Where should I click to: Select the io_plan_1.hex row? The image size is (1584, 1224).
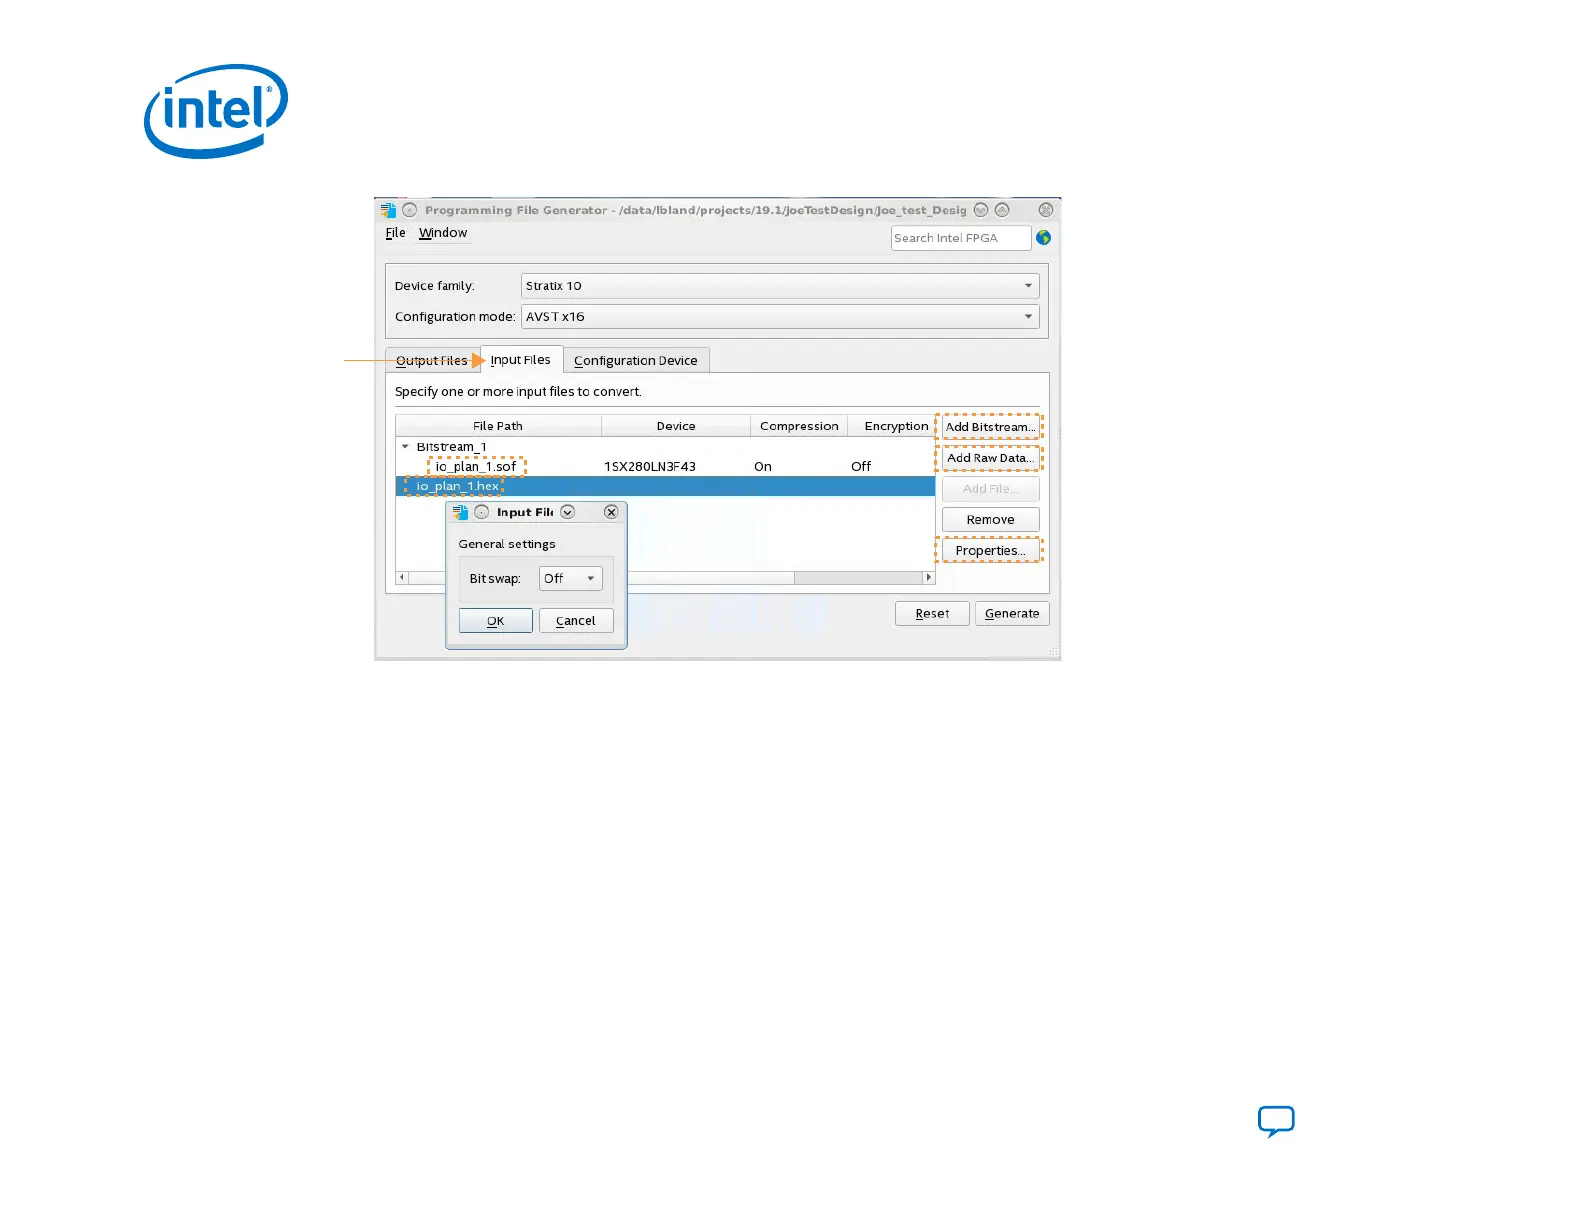665,487
